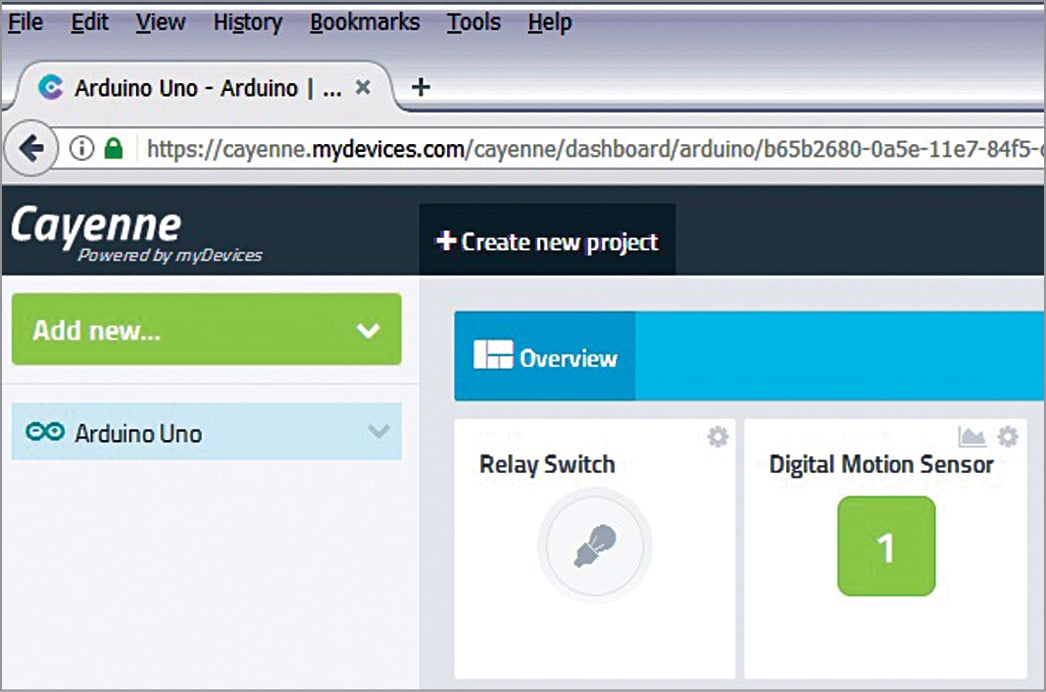Click the Cayenne logo
The height and width of the screenshot is (692, 1046).
tap(96, 230)
